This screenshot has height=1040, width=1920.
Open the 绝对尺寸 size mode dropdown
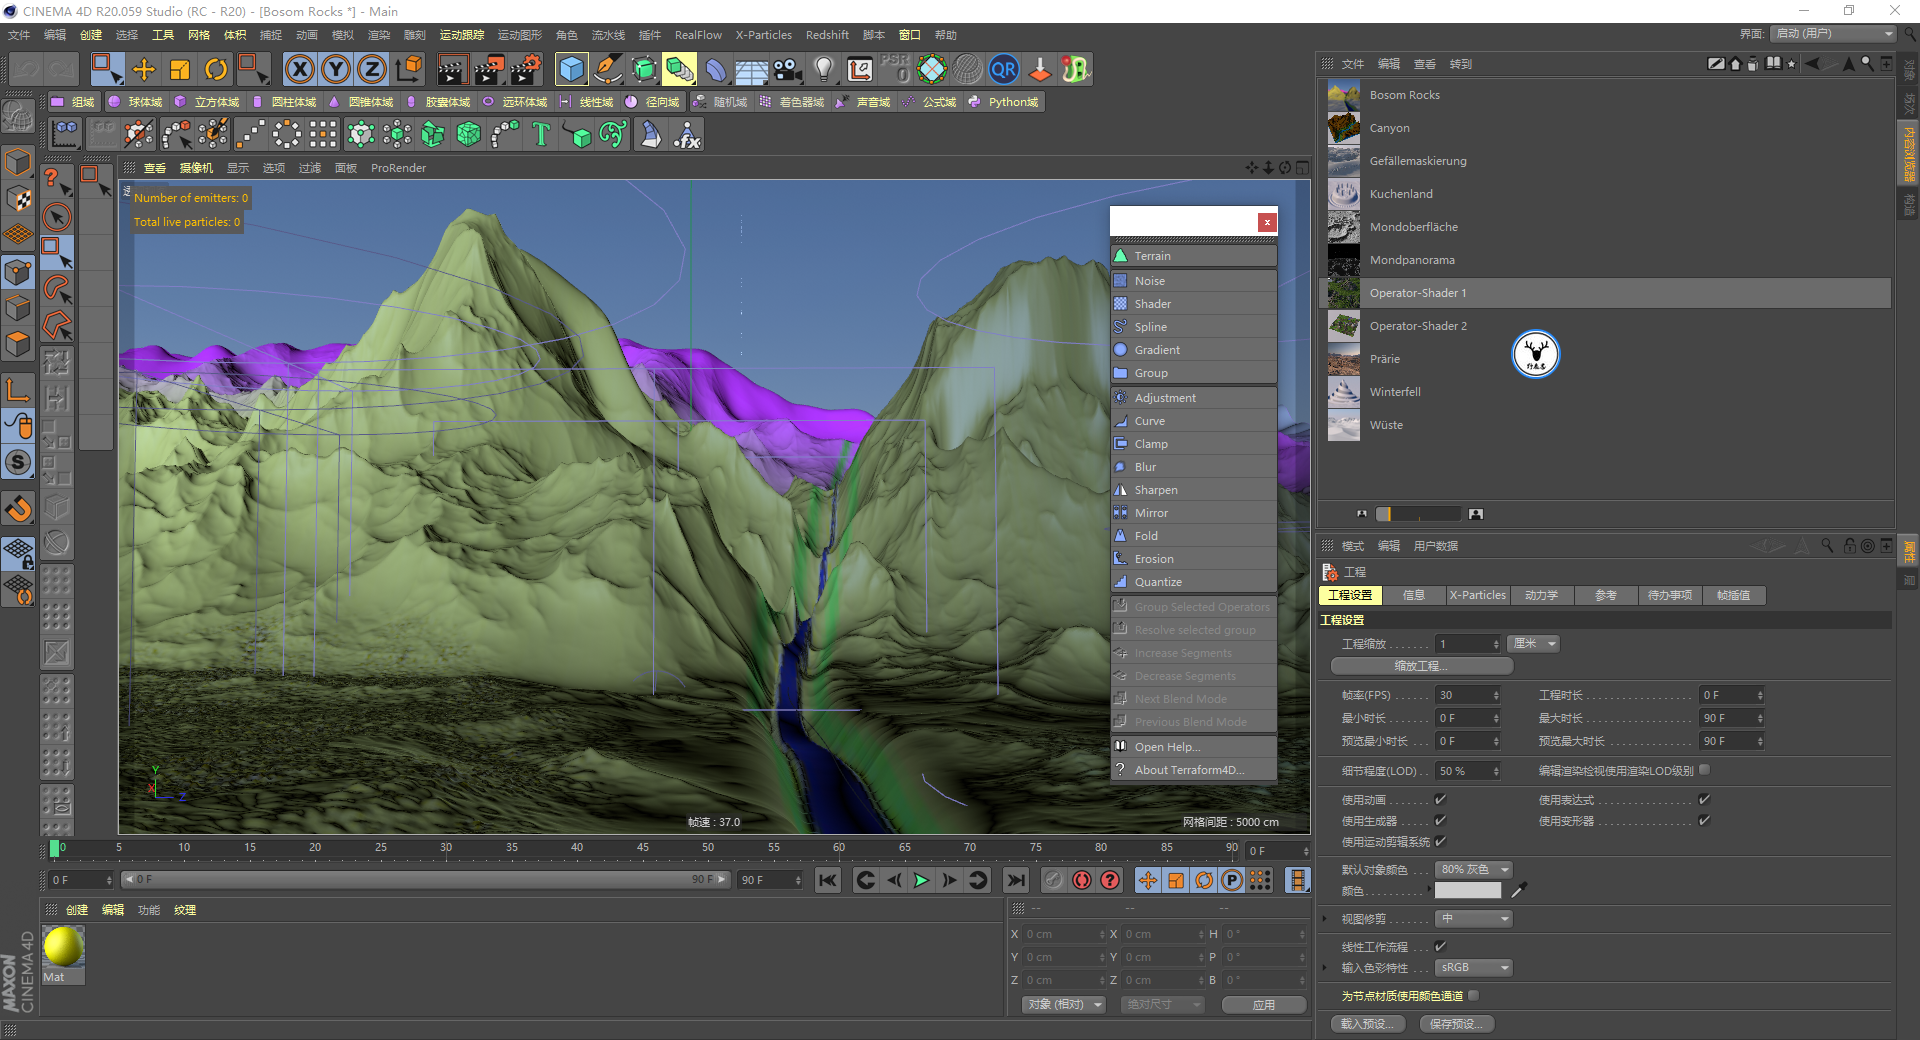1162,1004
